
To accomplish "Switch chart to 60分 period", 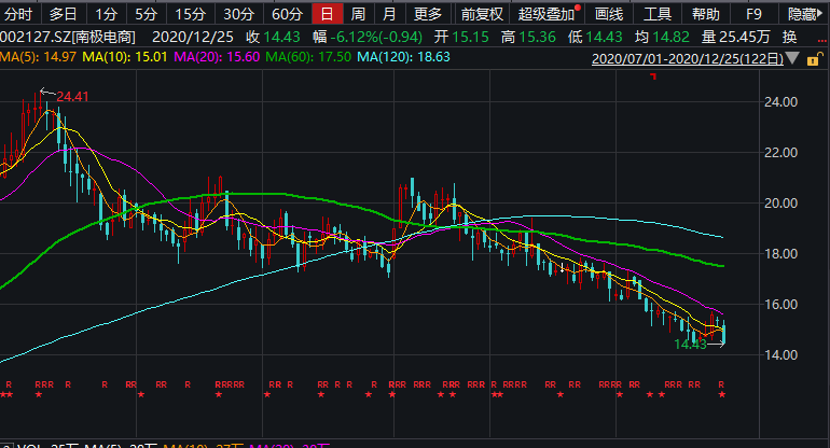I will click(x=287, y=14).
